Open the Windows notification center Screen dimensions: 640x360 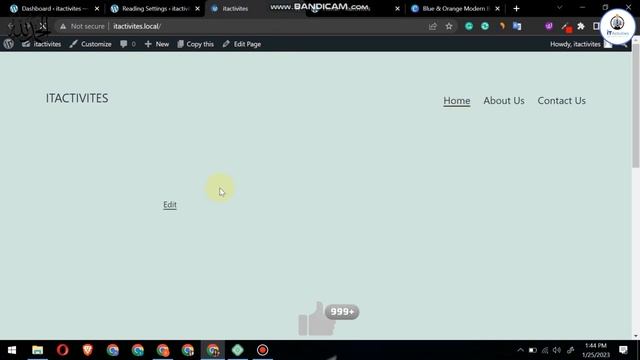[623, 350]
